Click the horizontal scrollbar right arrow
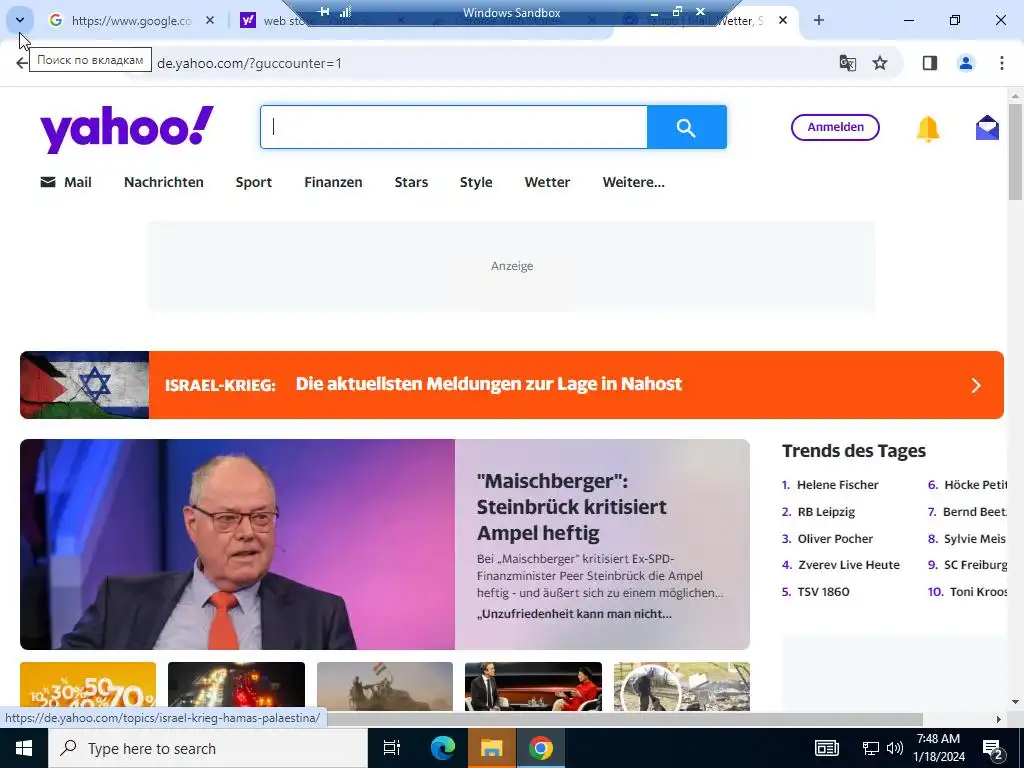Viewport: 1024px width, 768px height. click(x=998, y=719)
